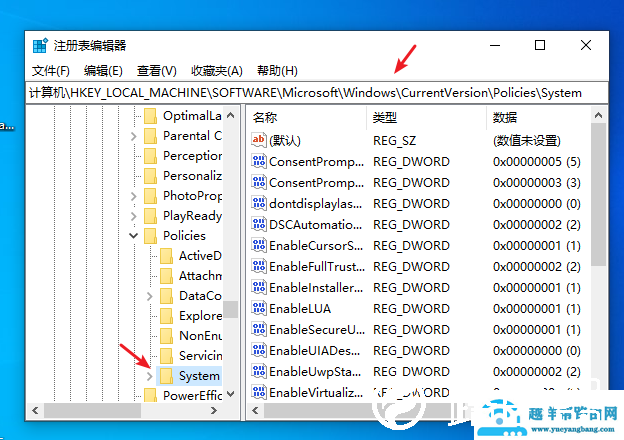Select the EnableVirtualiz... value name
The image size is (624, 440).
pos(316,393)
